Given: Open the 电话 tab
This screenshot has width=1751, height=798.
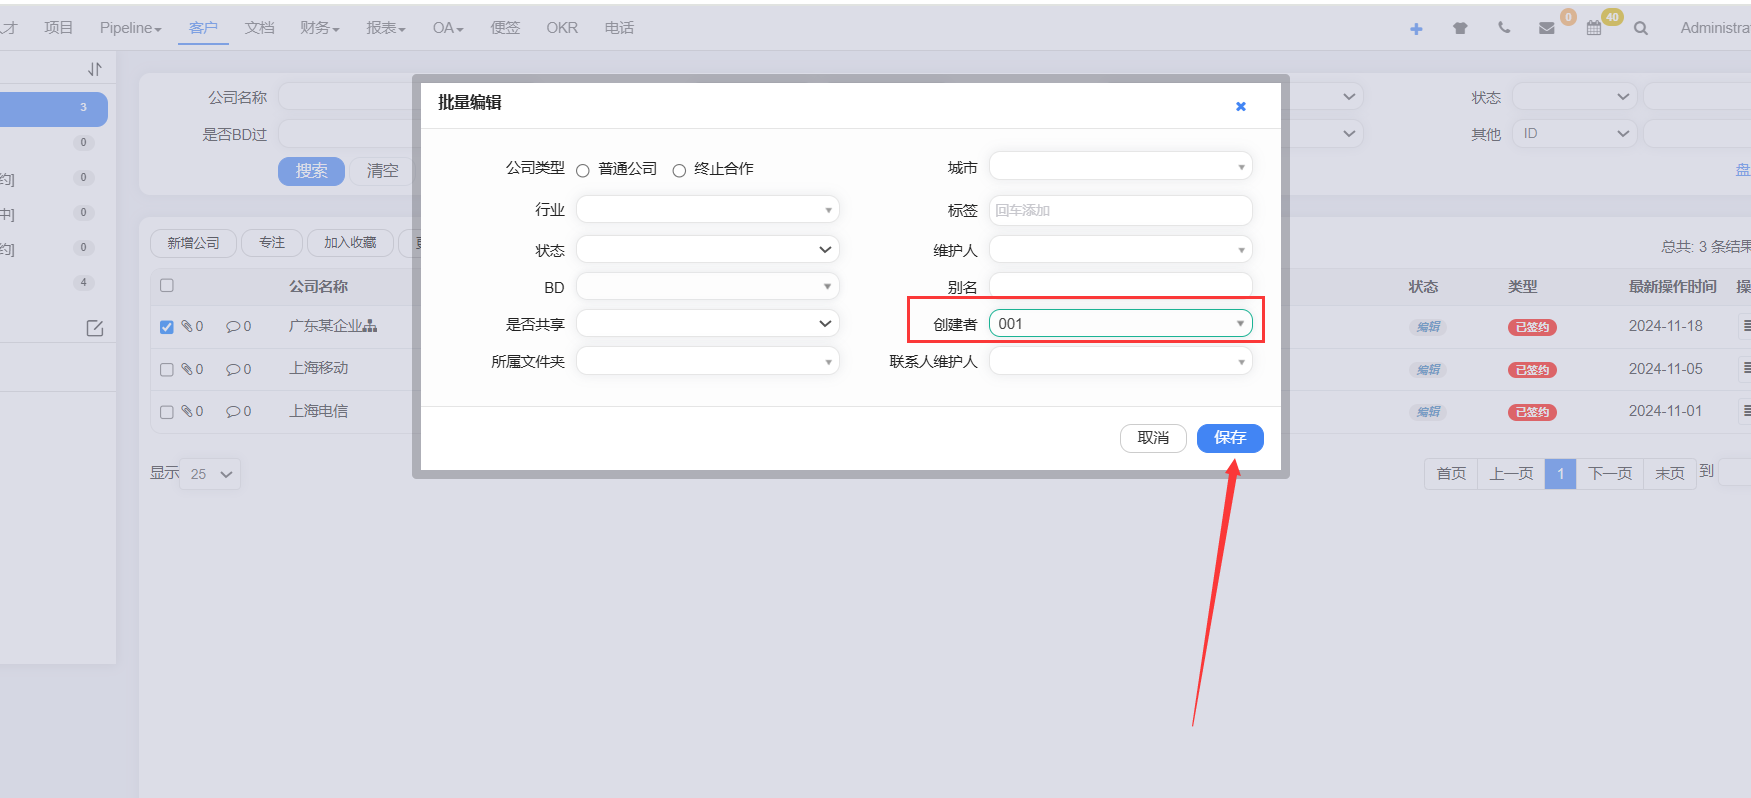Looking at the screenshot, I should (619, 28).
